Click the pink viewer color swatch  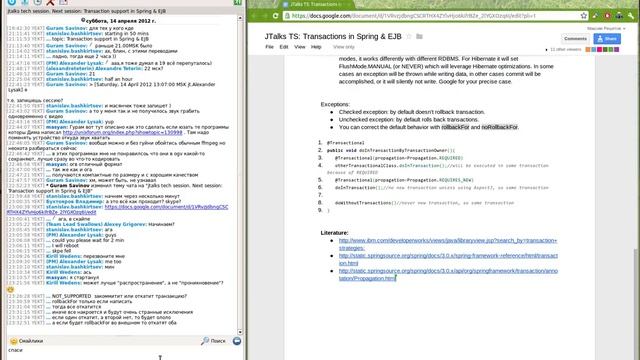[x=600, y=49]
